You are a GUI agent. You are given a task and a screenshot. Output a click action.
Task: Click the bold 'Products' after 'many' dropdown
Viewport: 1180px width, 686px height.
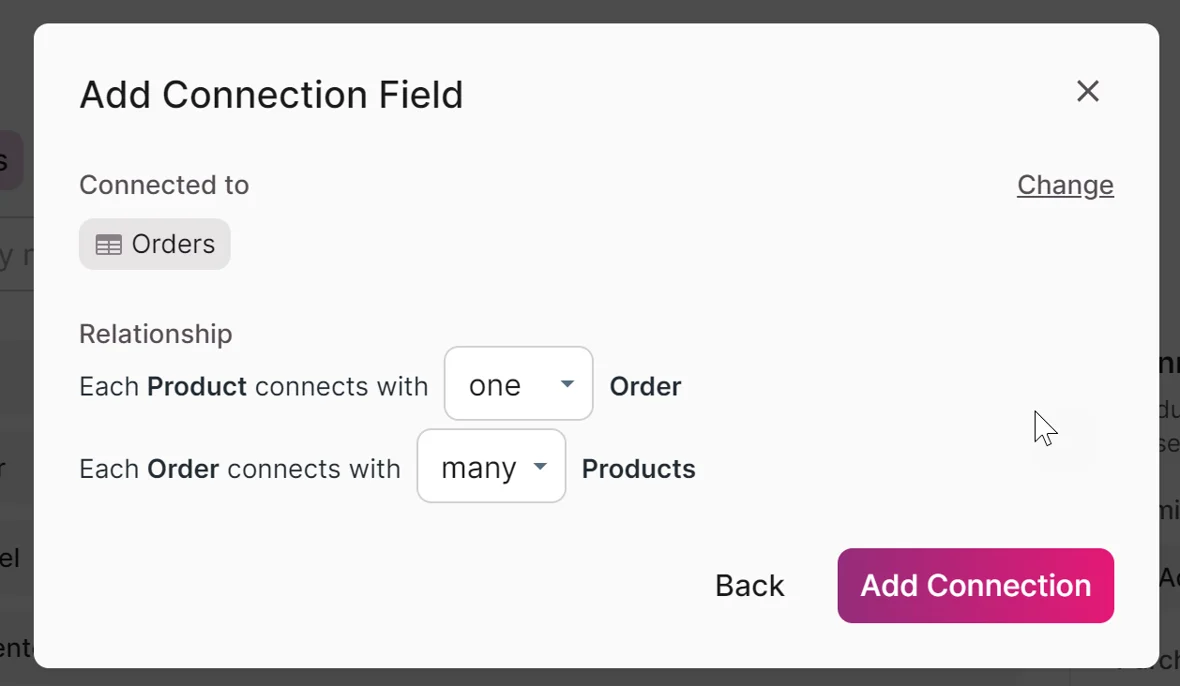coord(638,469)
